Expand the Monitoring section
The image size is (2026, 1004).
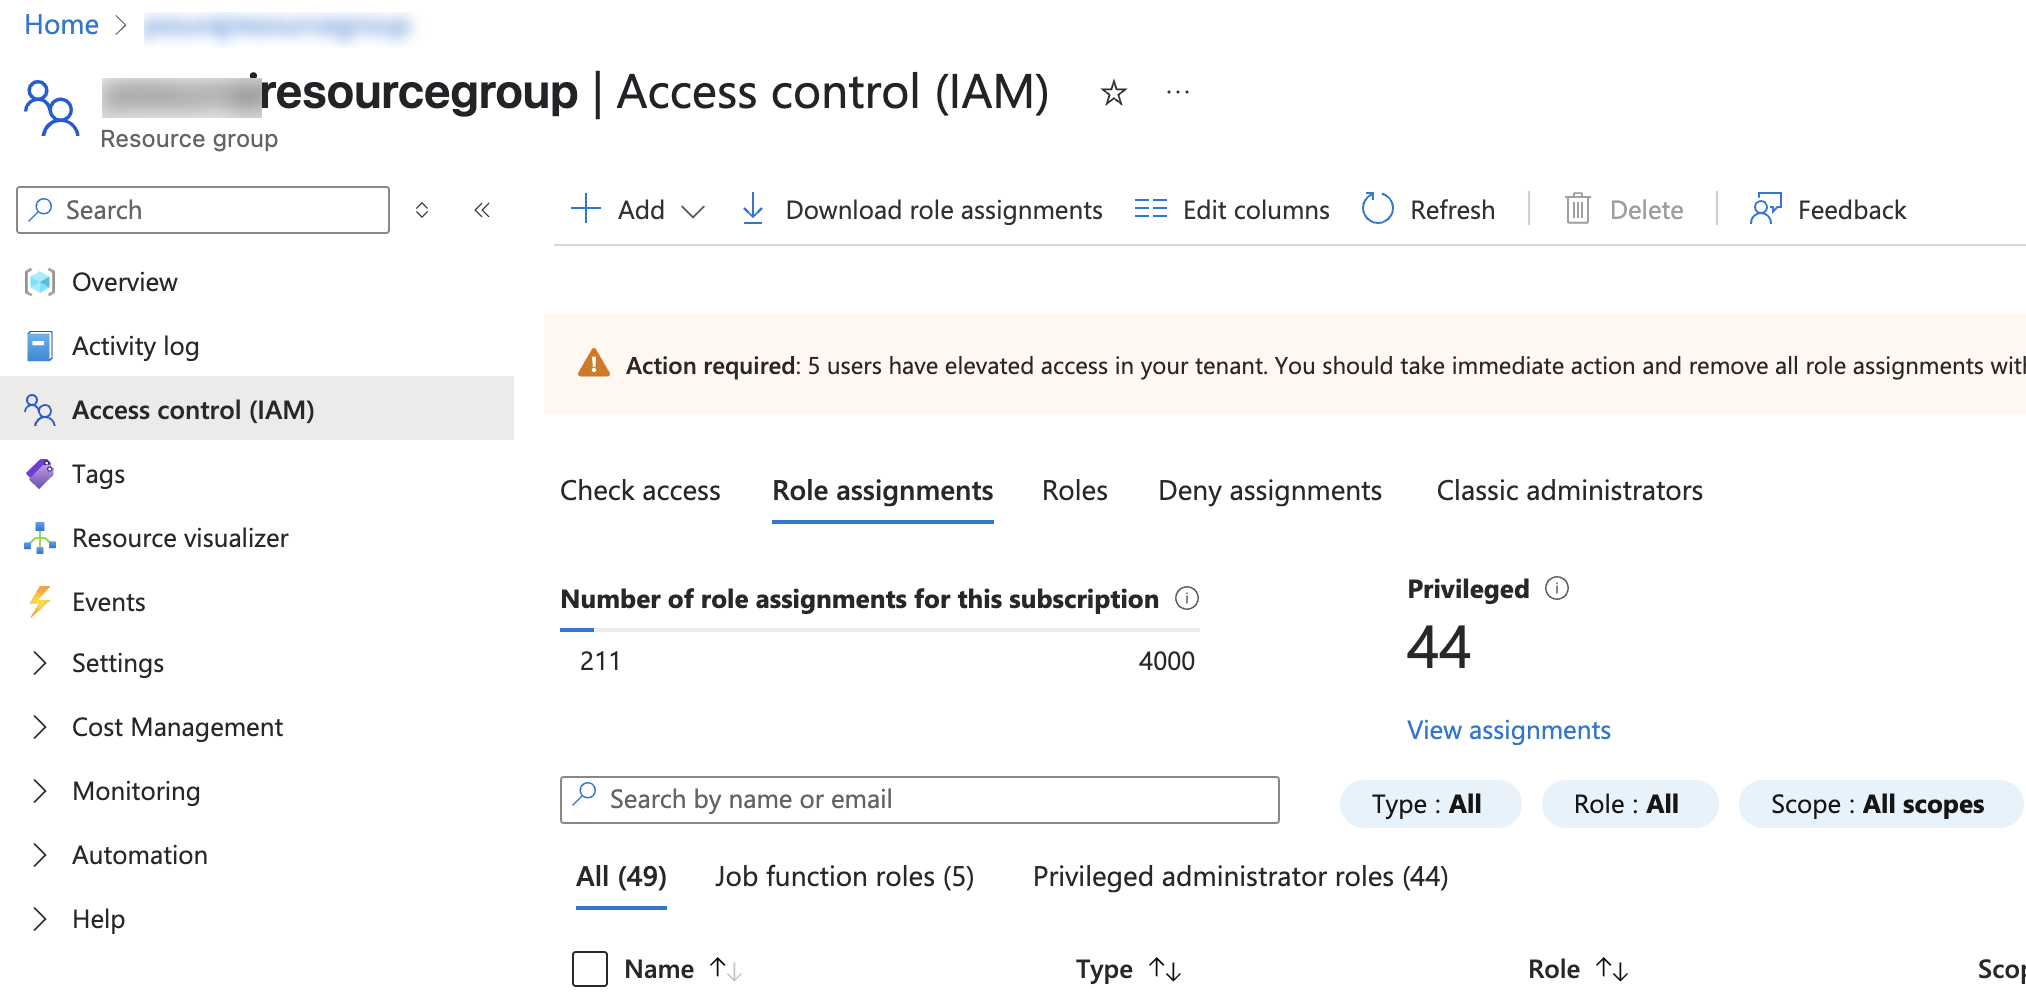point(40,791)
